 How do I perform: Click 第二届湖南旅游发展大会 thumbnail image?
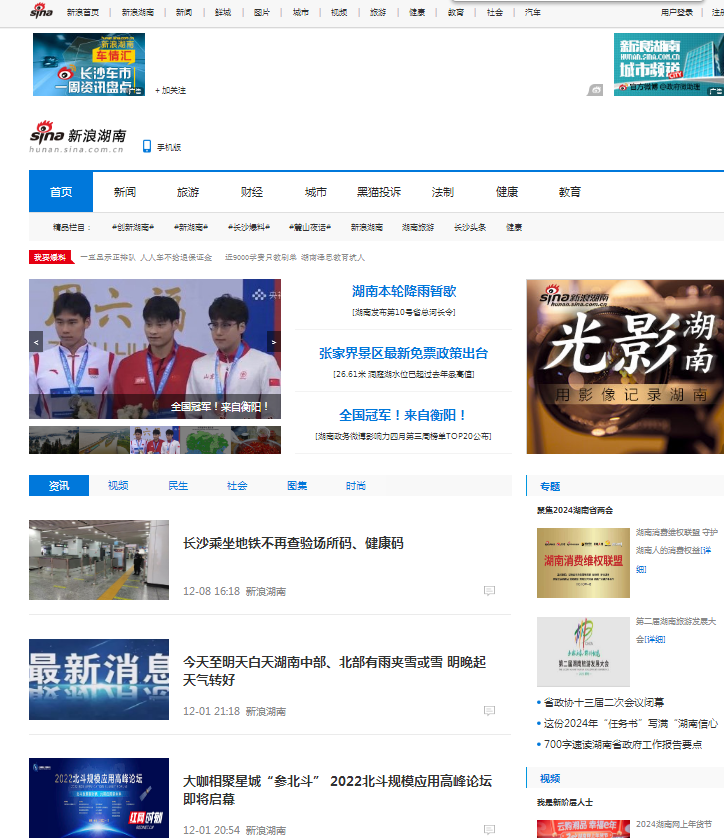[x=583, y=651]
